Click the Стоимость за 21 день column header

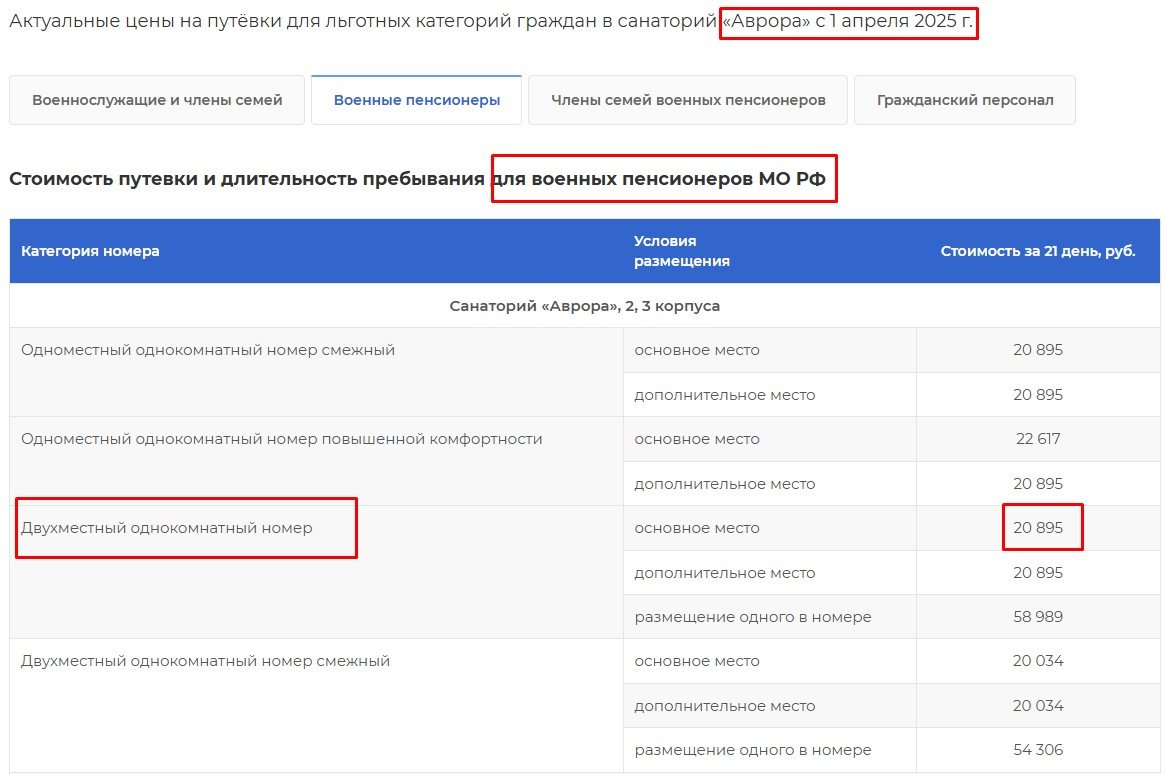pos(1037,251)
